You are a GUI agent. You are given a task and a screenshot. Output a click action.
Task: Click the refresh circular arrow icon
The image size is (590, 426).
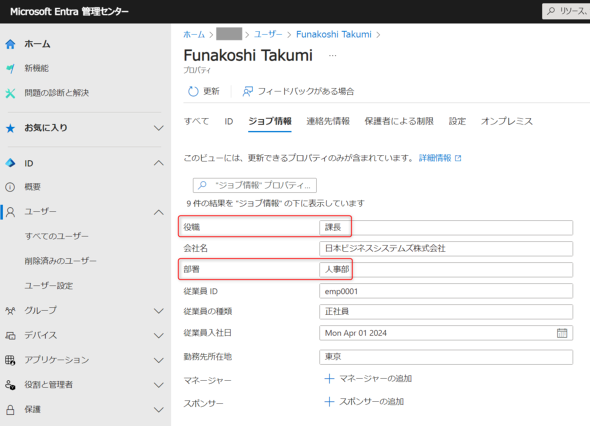(193, 91)
